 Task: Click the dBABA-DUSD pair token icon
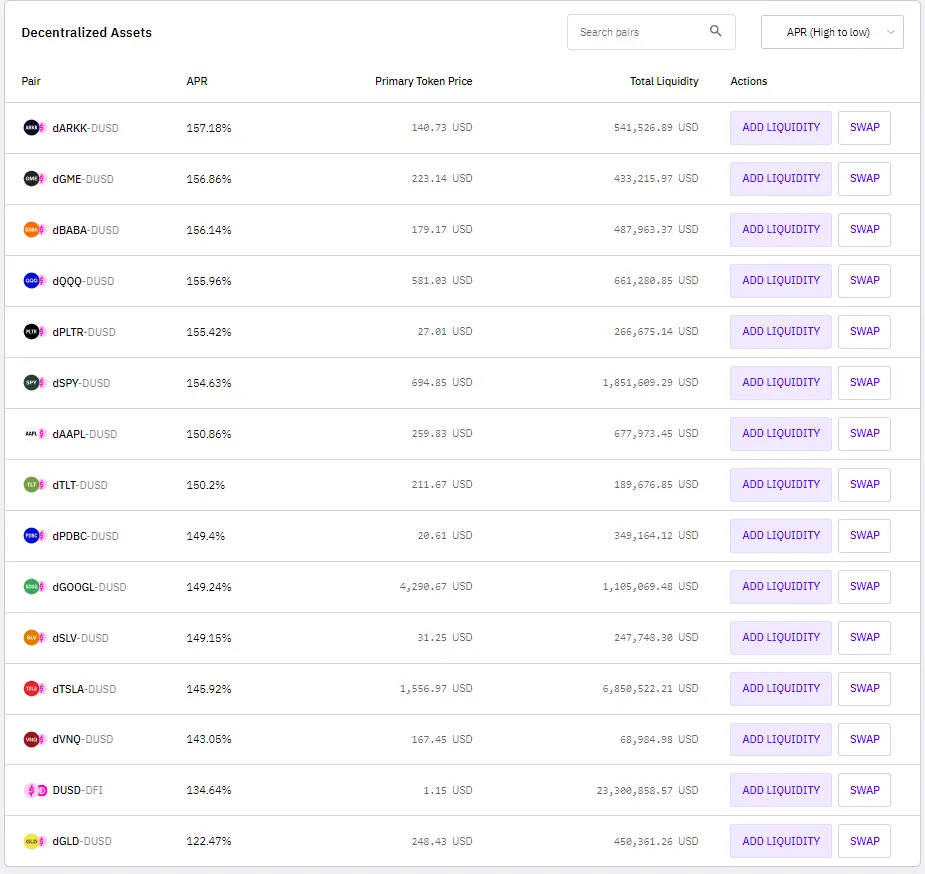35,229
